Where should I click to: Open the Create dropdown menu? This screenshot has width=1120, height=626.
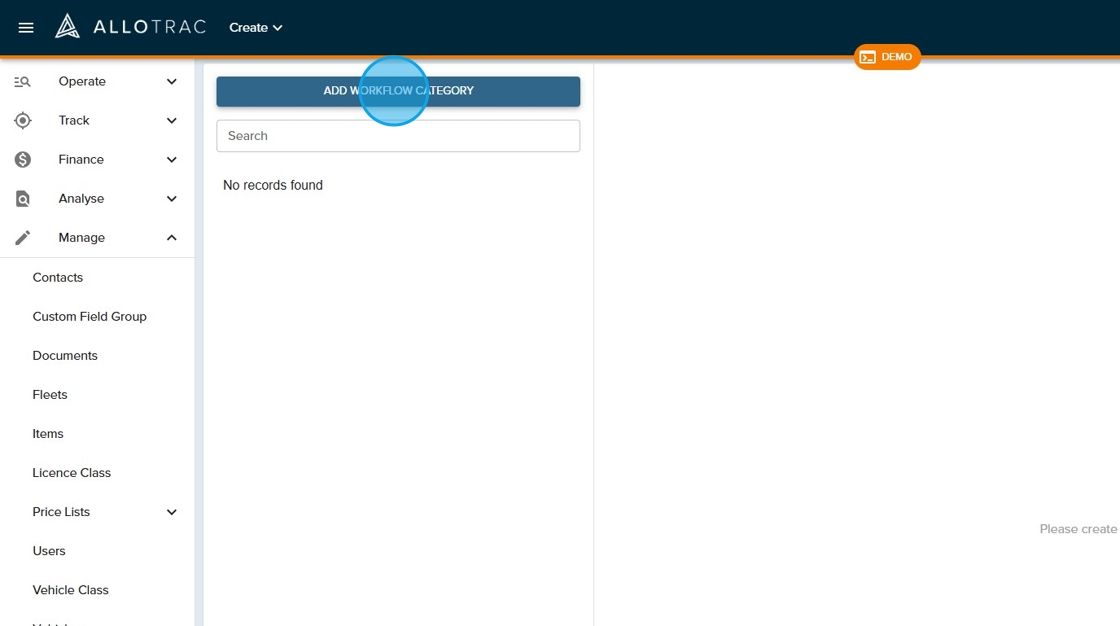[256, 28]
